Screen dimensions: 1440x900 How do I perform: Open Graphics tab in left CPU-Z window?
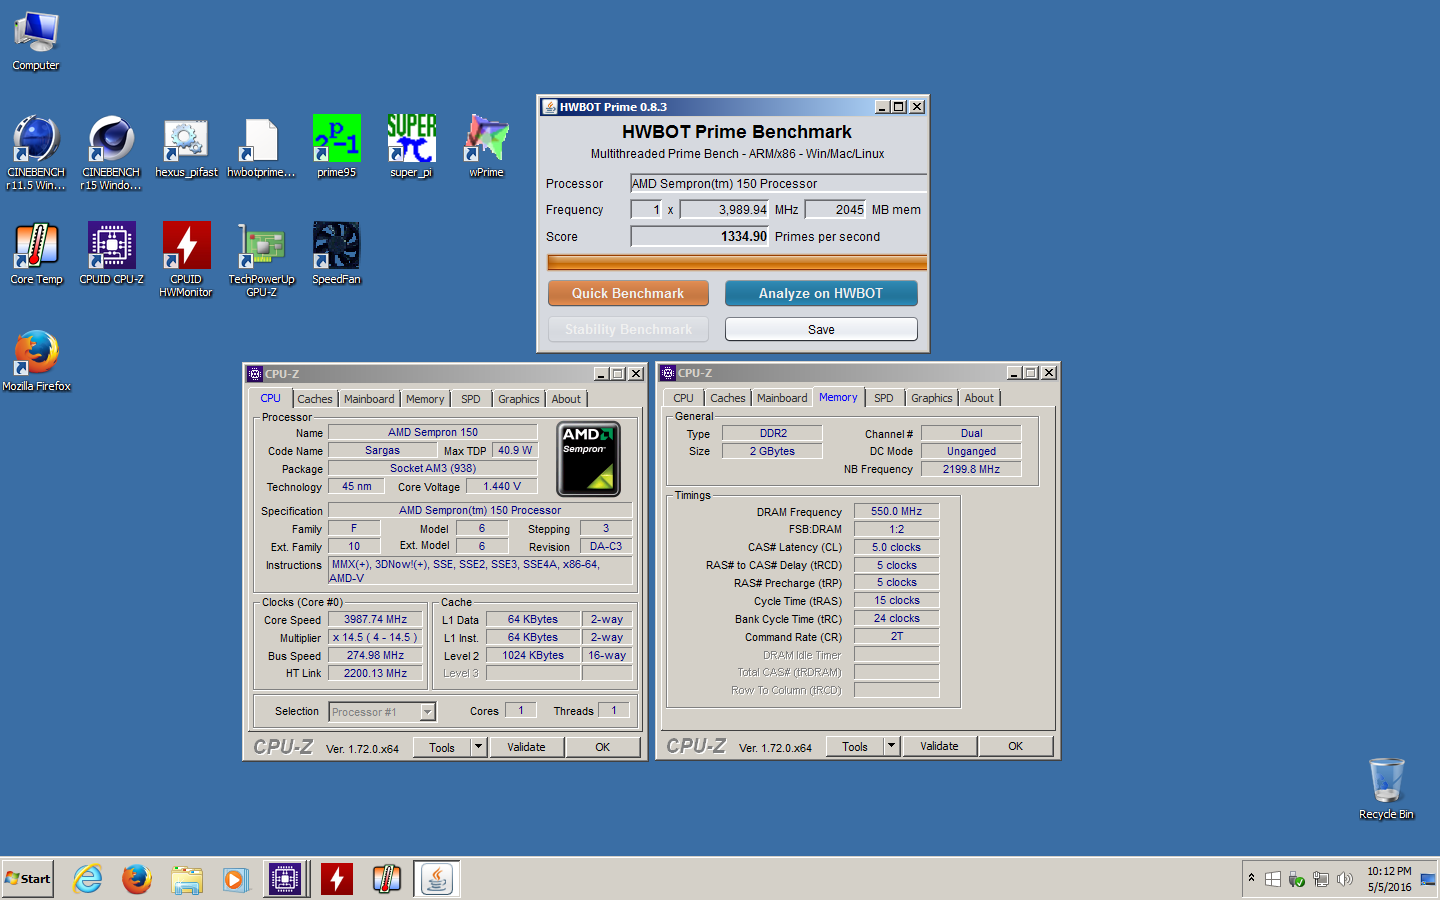click(519, 399)
